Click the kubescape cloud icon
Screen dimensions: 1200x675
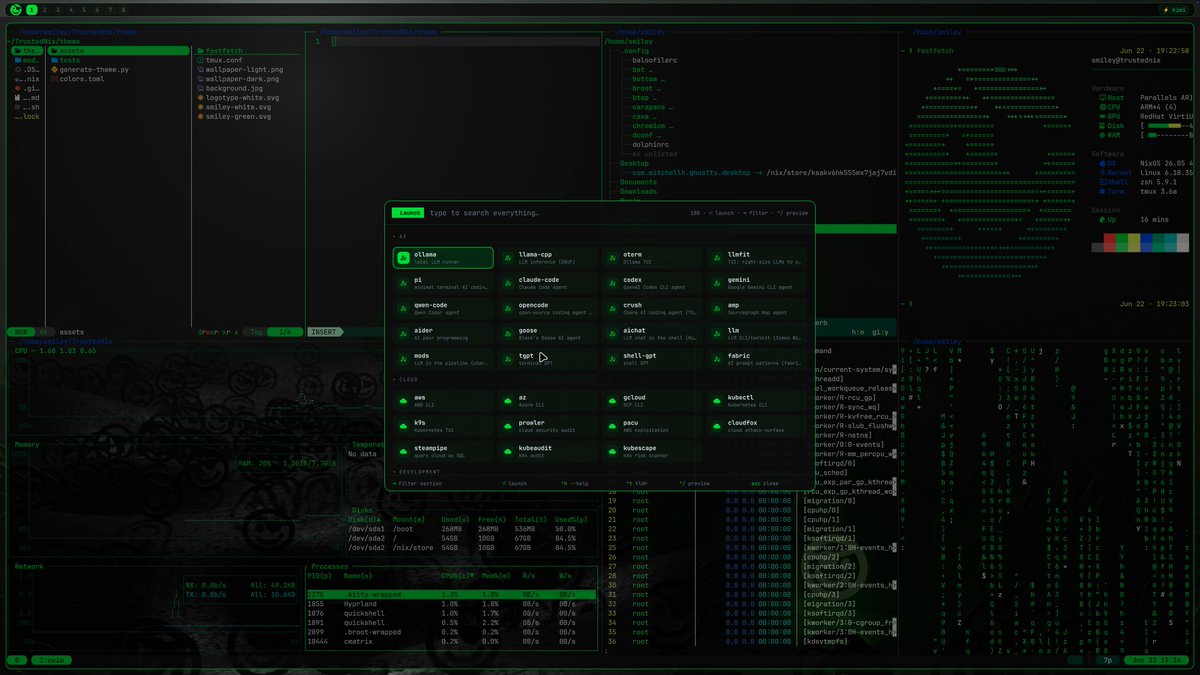[x=612, y=452]
